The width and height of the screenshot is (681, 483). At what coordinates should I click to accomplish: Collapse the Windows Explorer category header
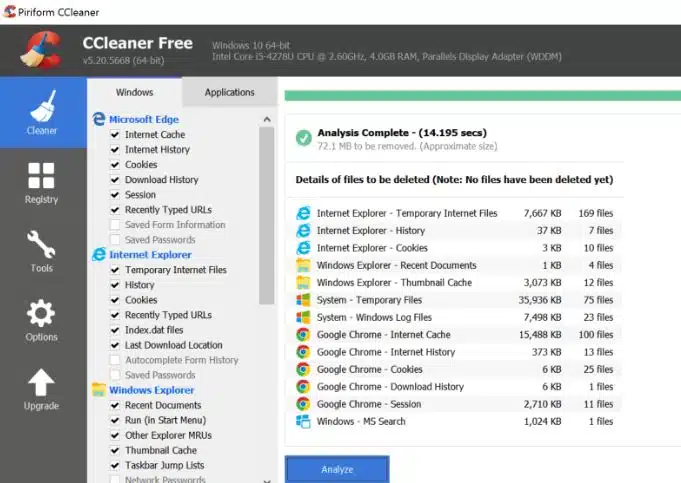(152, 390)
